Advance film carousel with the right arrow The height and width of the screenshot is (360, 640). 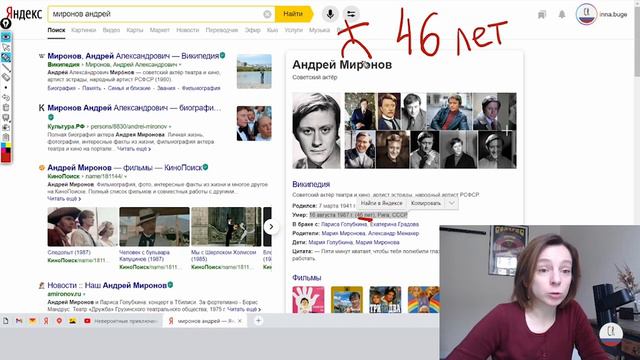[x=271, y=227]
